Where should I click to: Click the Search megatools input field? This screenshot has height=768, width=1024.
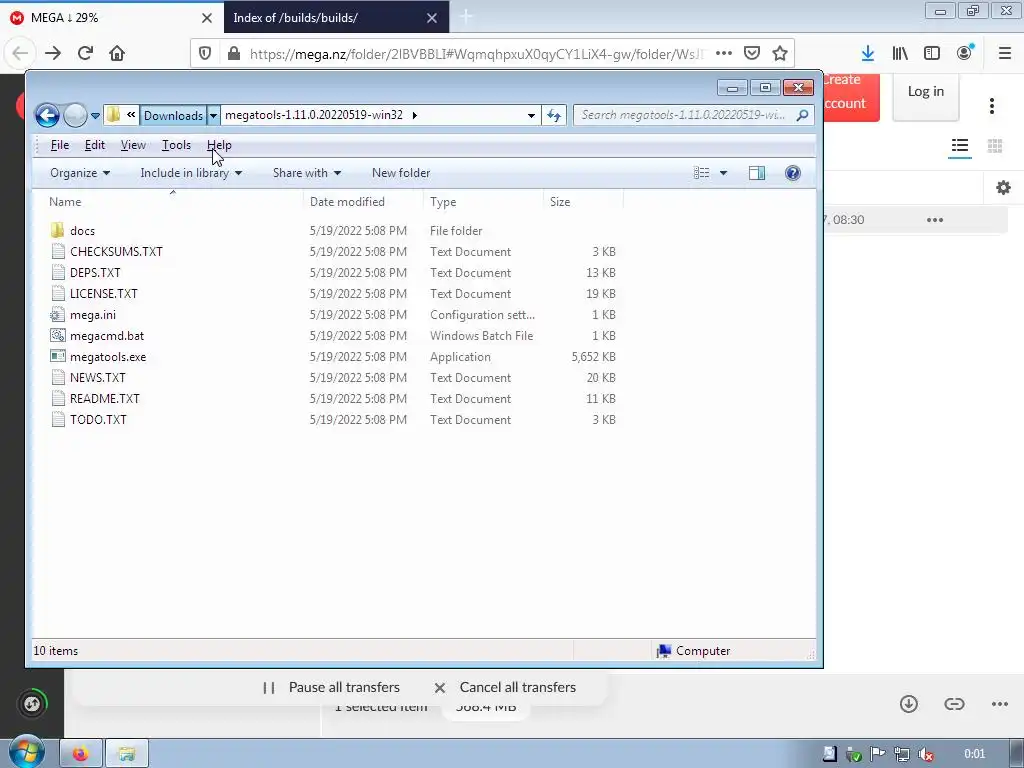(683, 115)
